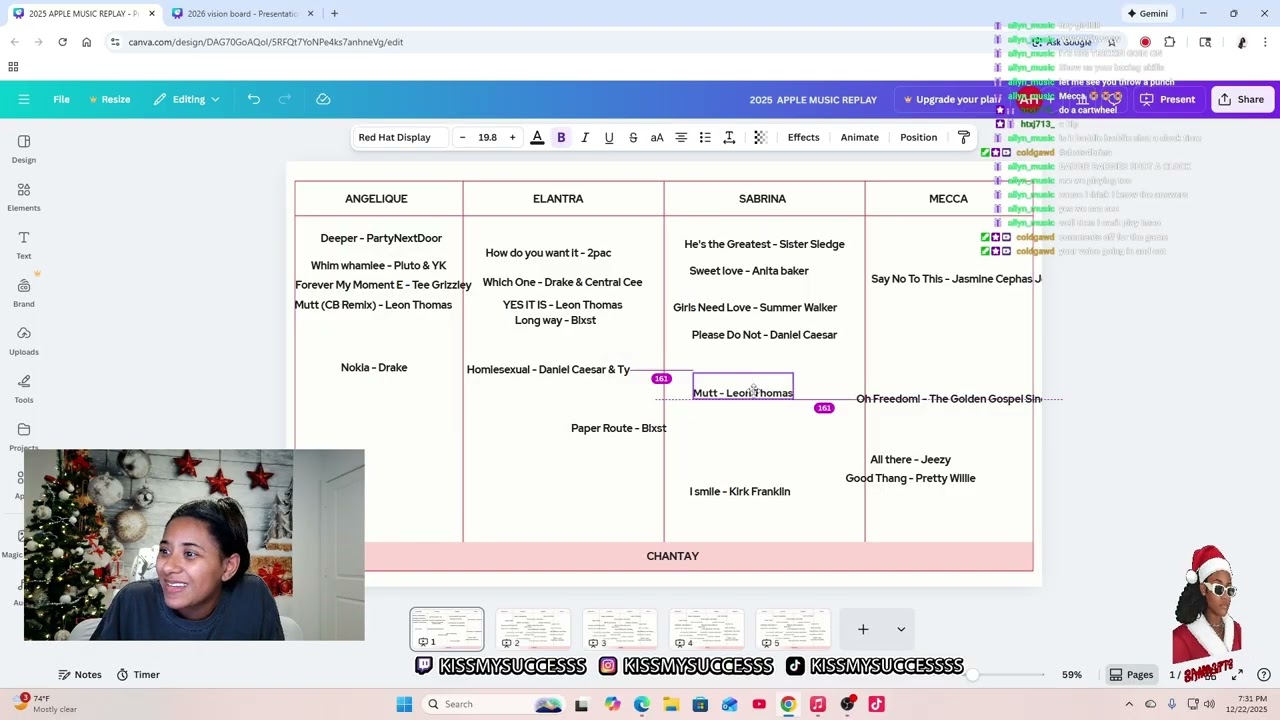
Task: Click the Windows taskbar Search box
Action: [x=493, y=704]
